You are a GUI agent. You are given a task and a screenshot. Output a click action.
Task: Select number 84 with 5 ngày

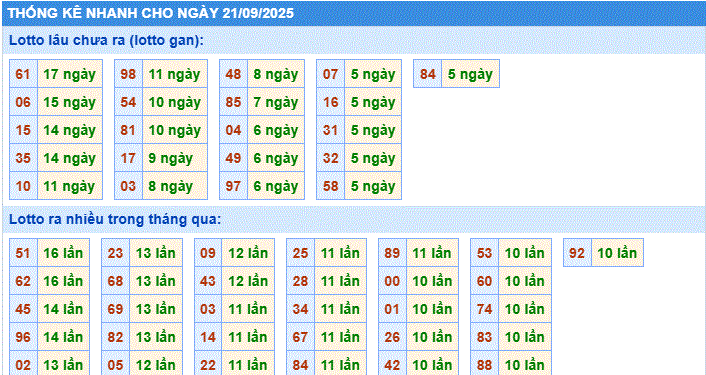pyautogui.click(x=428, y=74)
